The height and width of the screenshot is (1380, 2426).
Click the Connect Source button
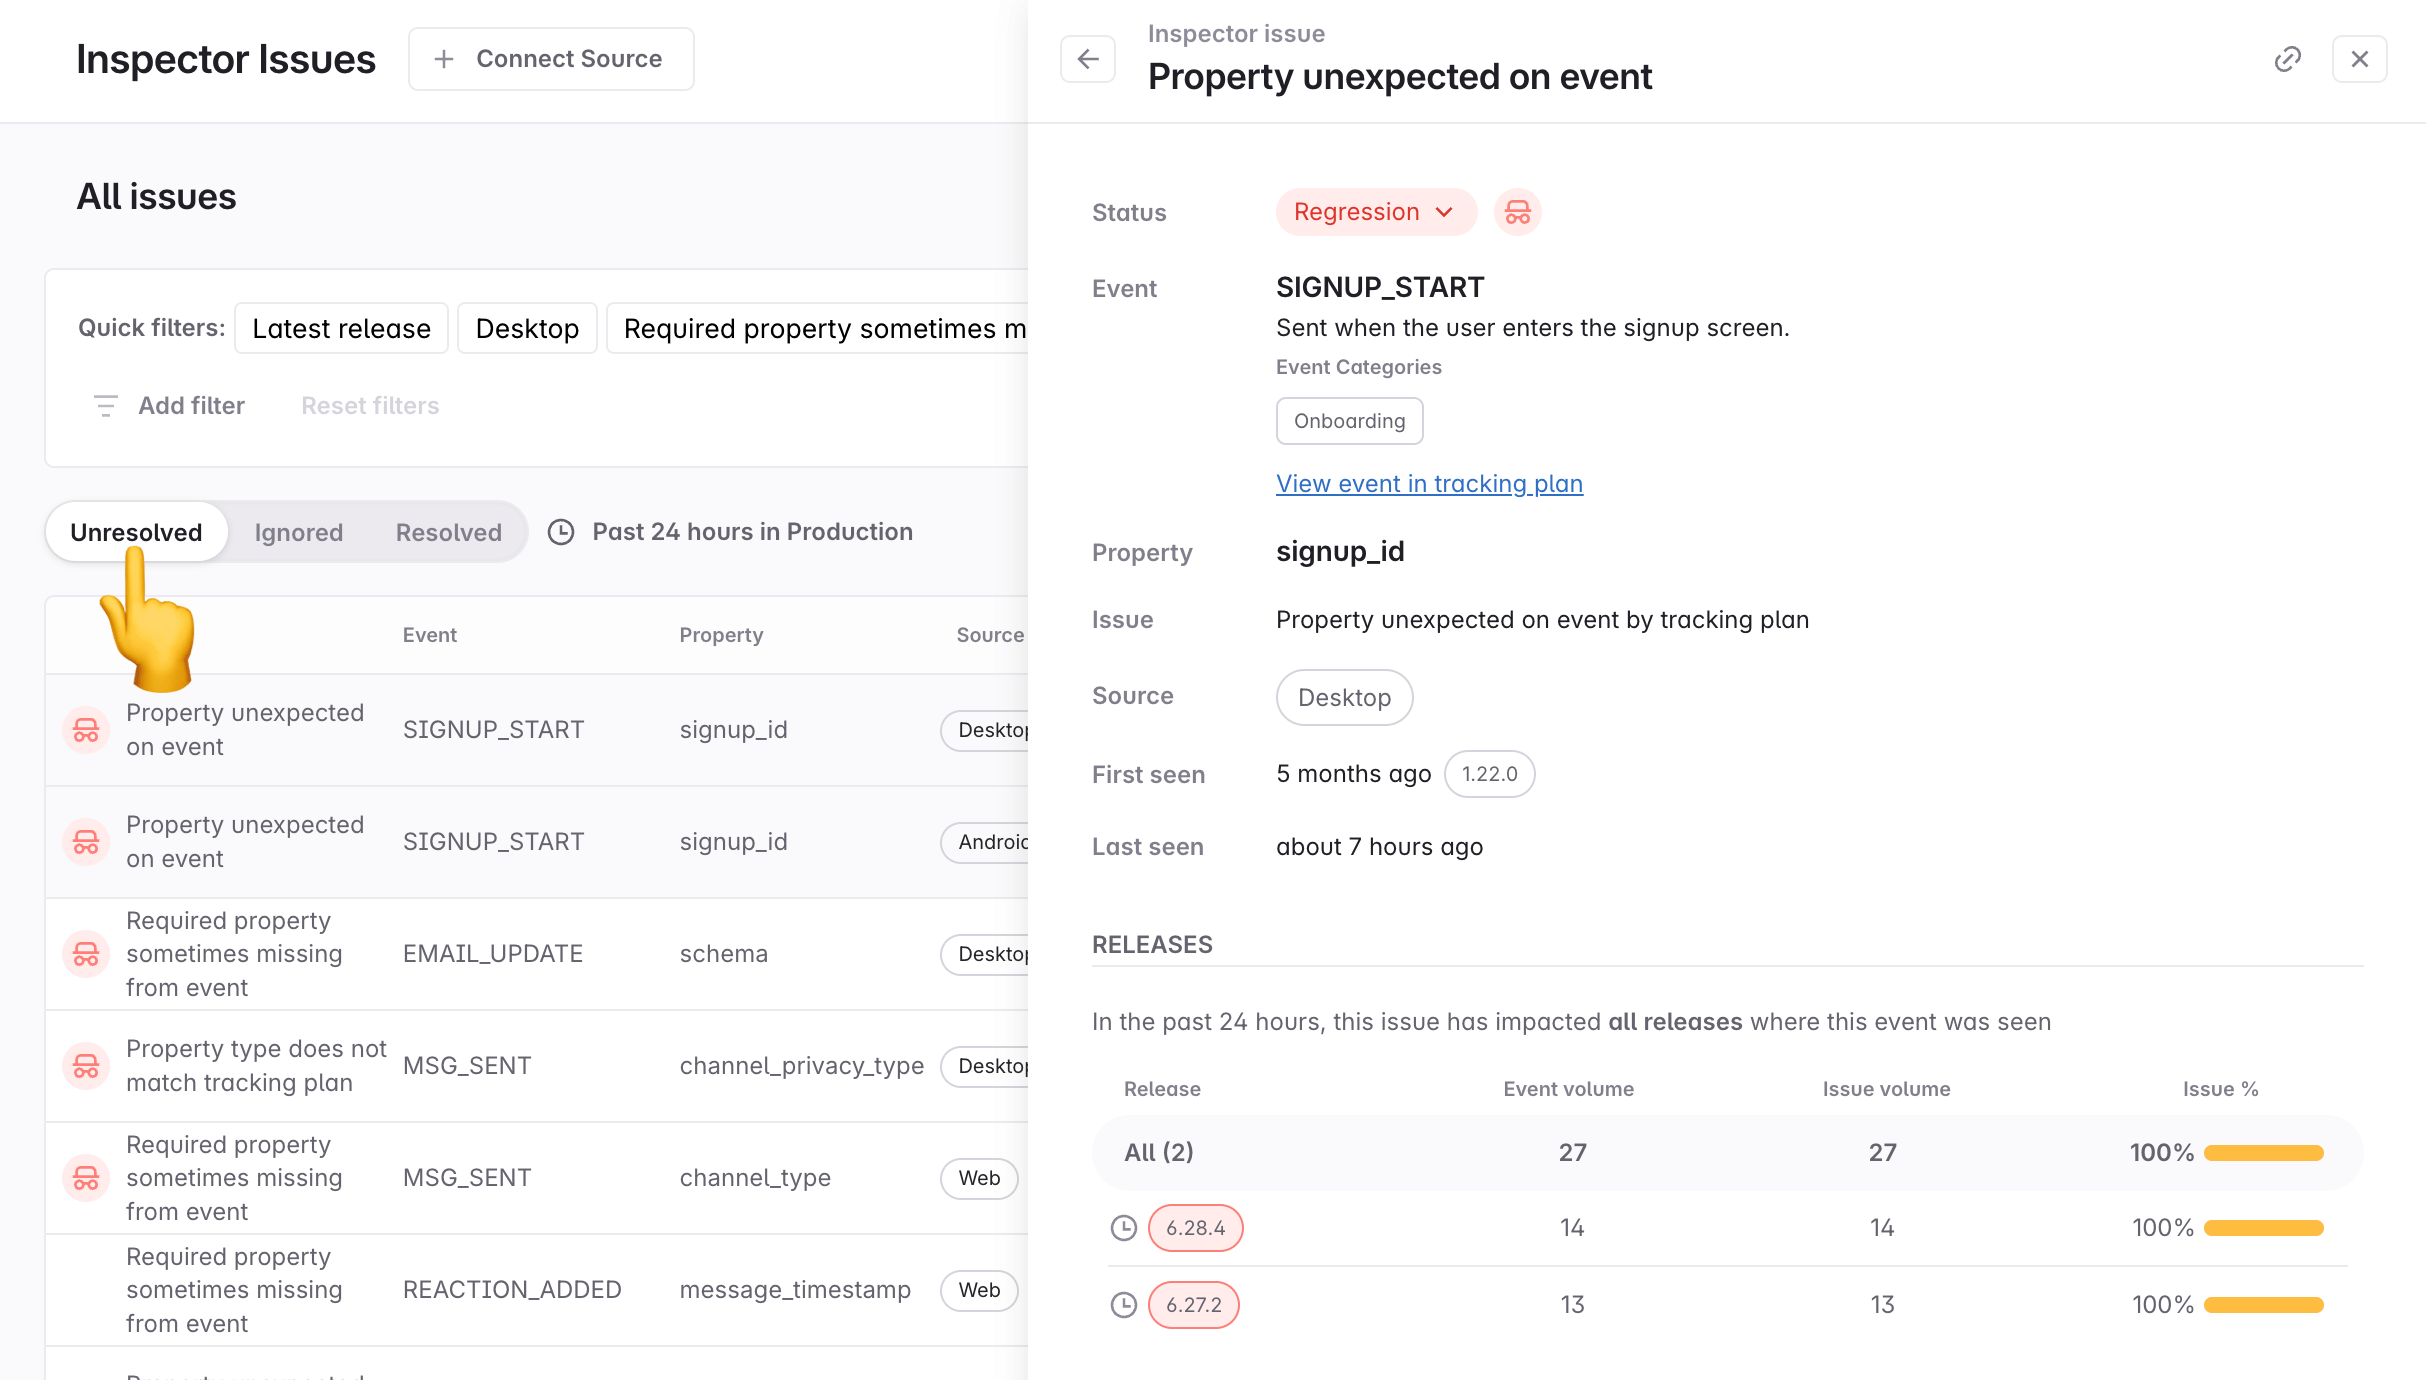(x=551, y=60)
